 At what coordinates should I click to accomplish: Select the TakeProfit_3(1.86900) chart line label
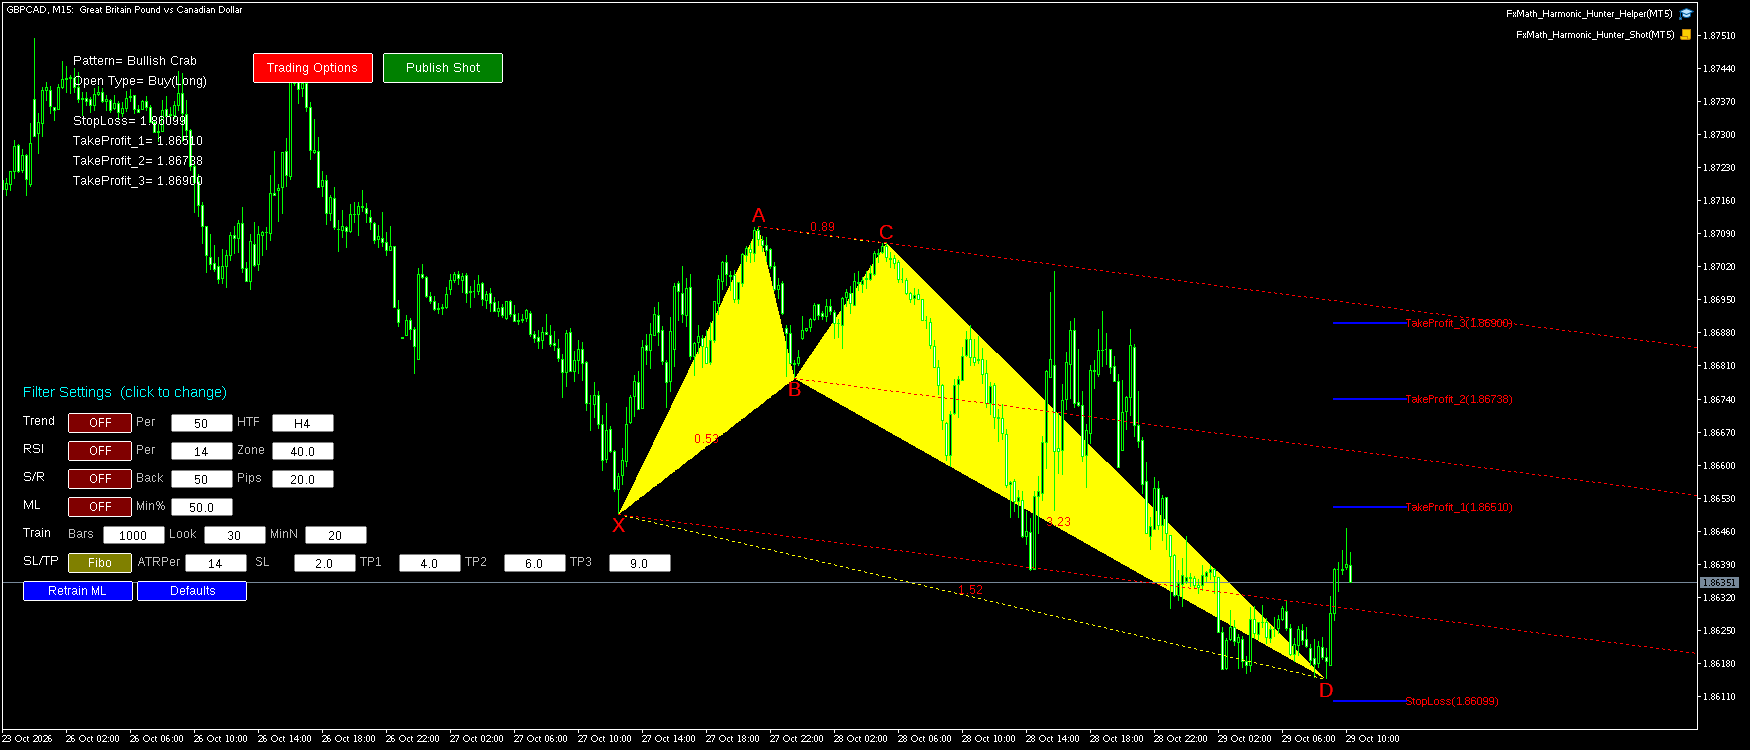coord(1459,324)
